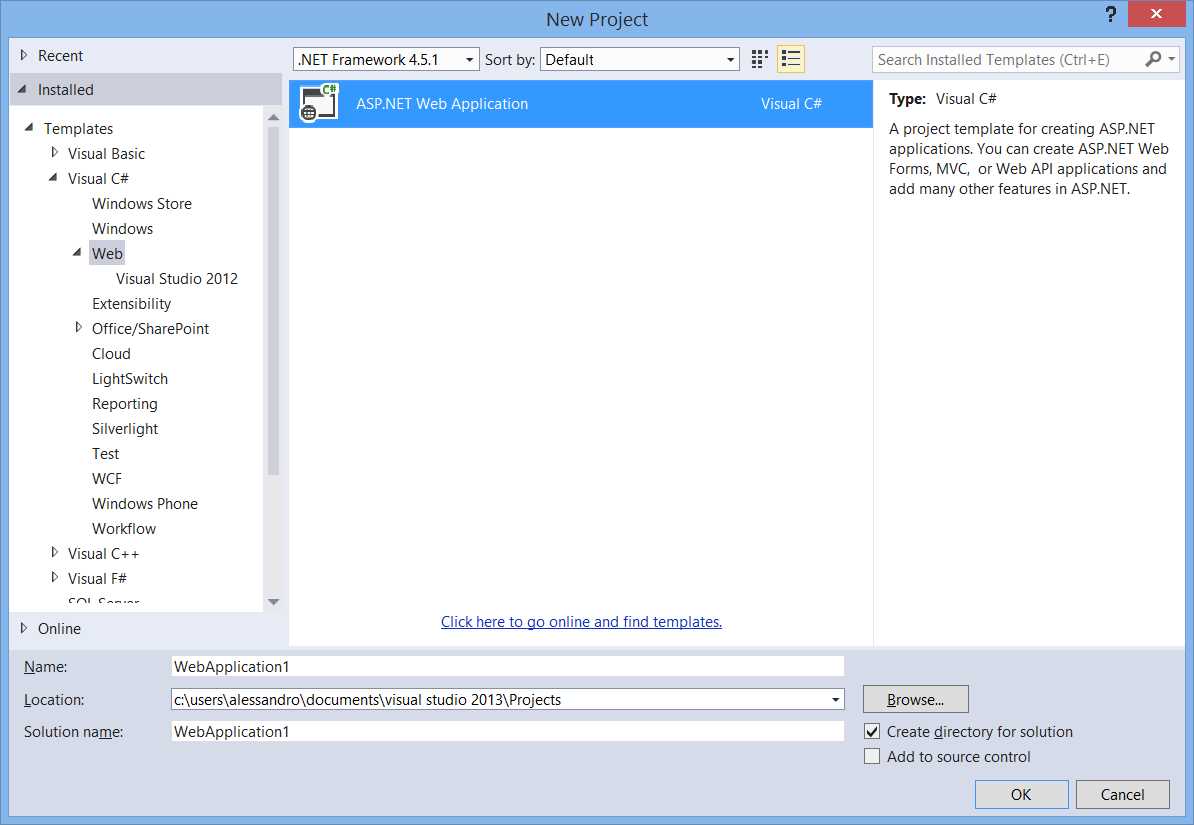Switch to the Online templates section
1194x825 pixels.
[x=55, y=628]
